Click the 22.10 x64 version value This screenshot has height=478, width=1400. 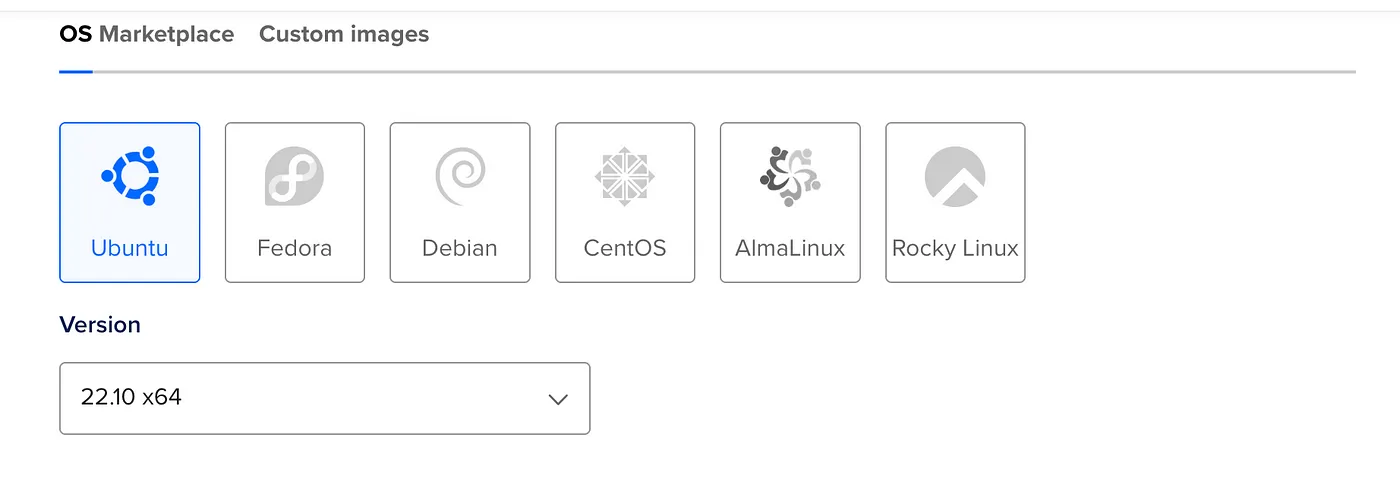pos(131,397)
